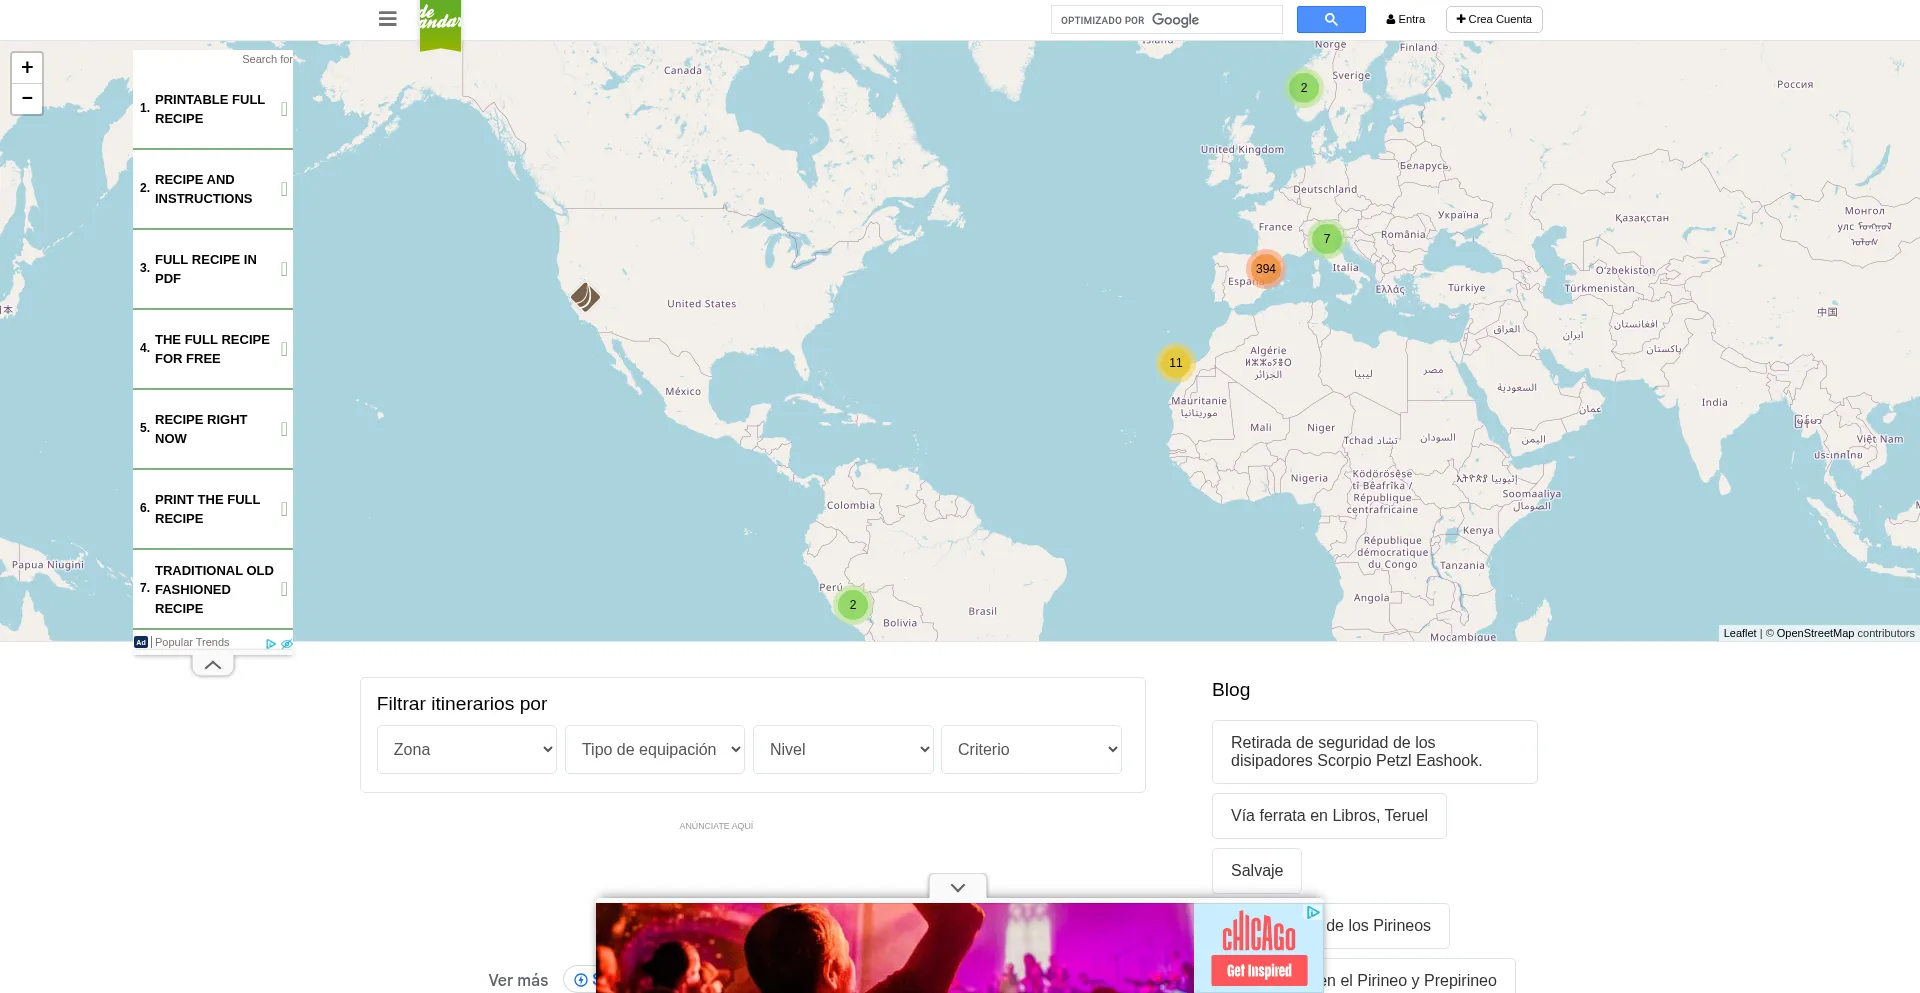Open the hamburger navigation menu
Image resolution: width=1920 pixels, height=993 pixels.
pyautogui.click(x=388, y=19)
